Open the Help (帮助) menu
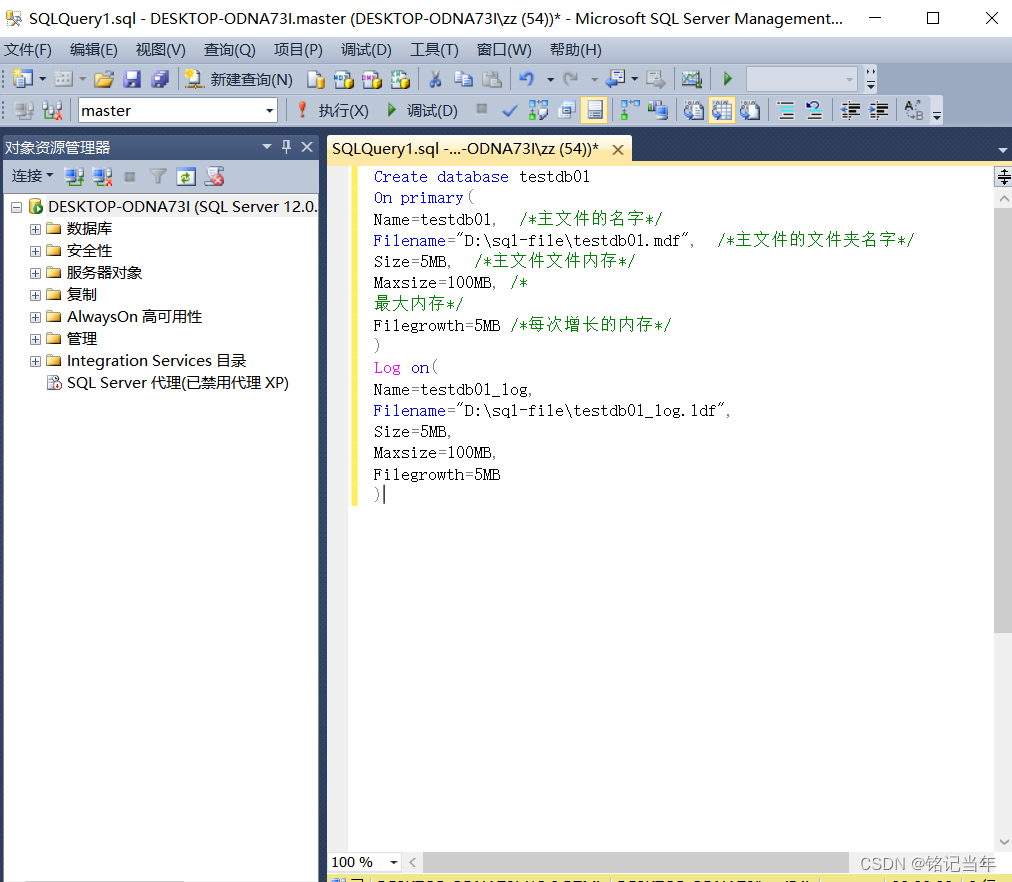Image resolution: width=1012 pixels, height=882 pixels. [575, 50]
